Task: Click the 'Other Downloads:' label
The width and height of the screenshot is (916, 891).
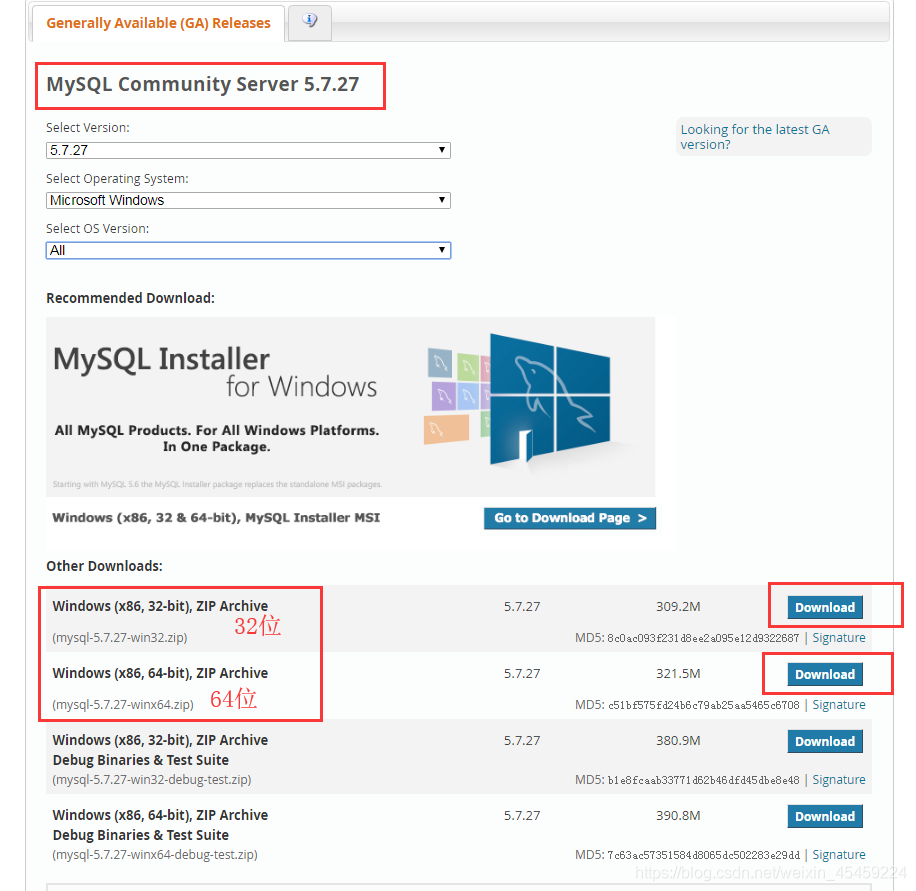Action: (104, 566)
